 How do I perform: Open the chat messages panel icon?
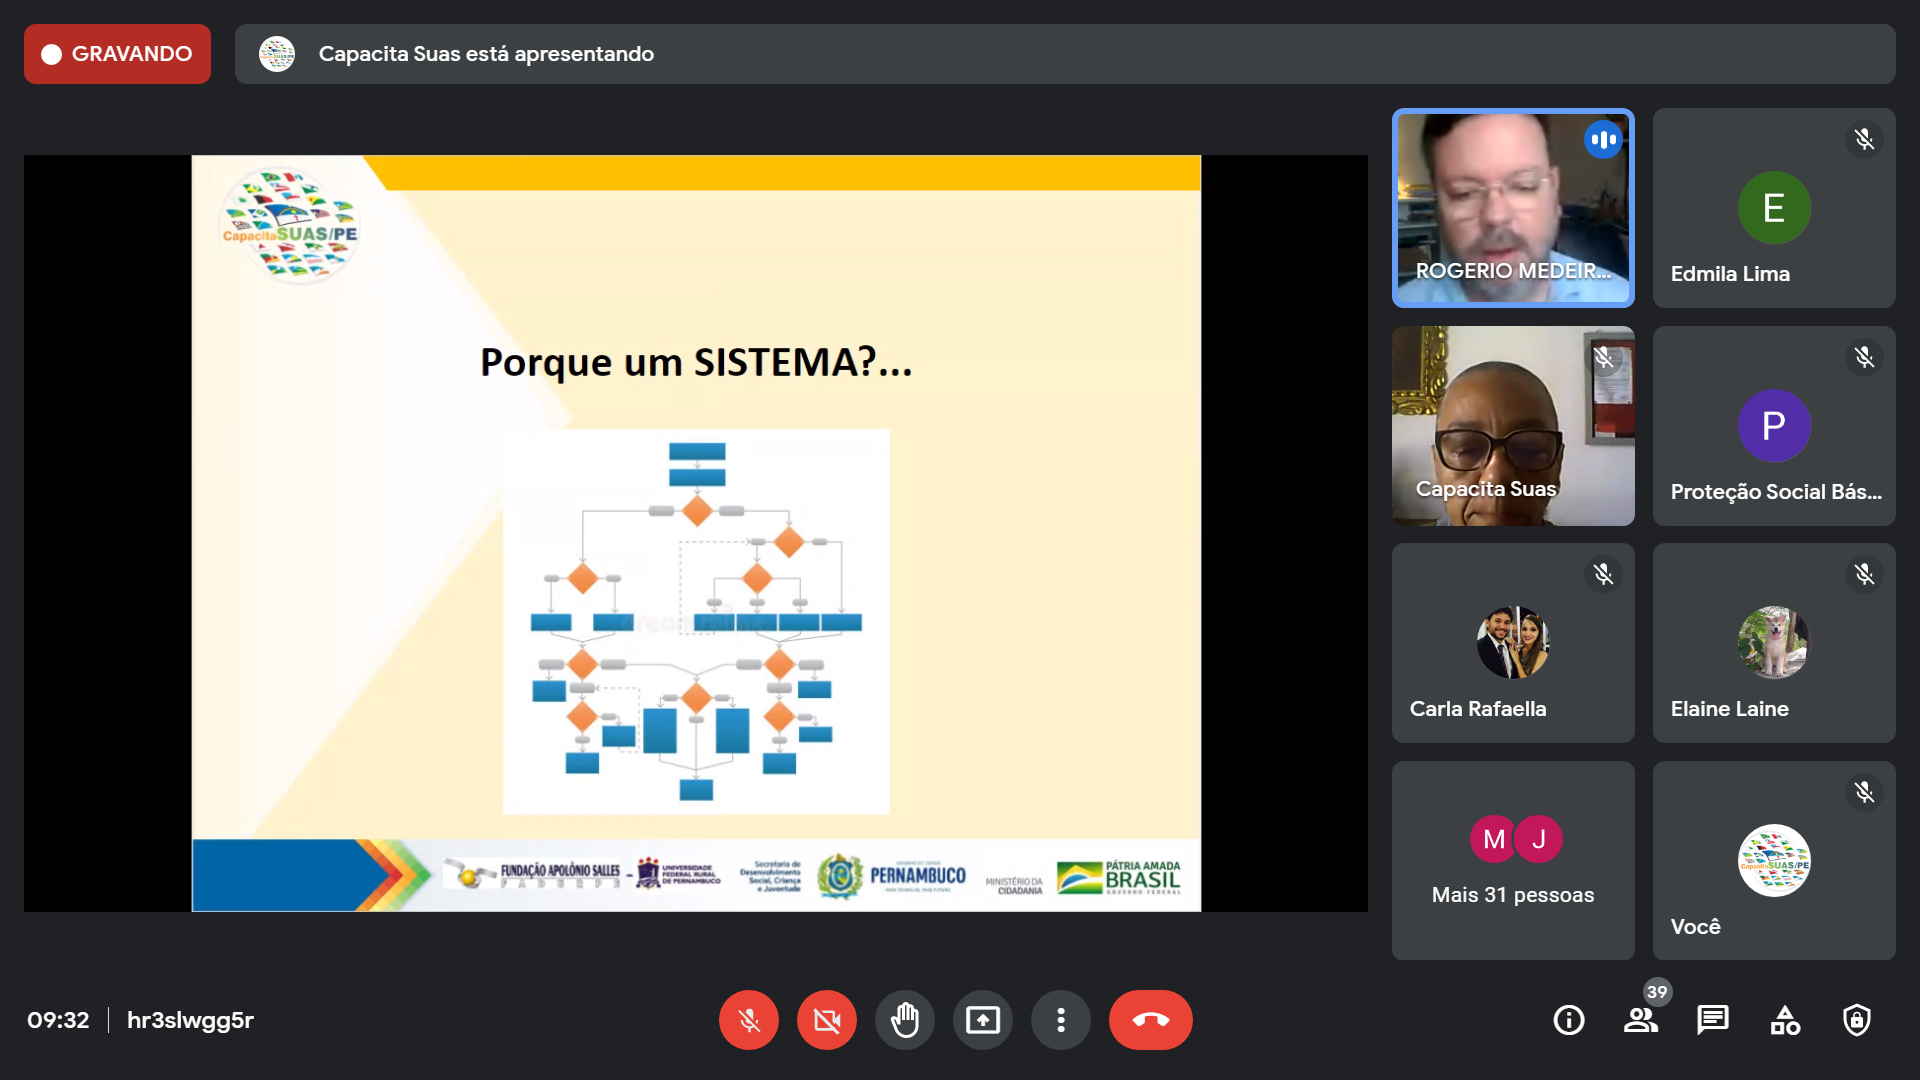click(x=1712, y=1020)
